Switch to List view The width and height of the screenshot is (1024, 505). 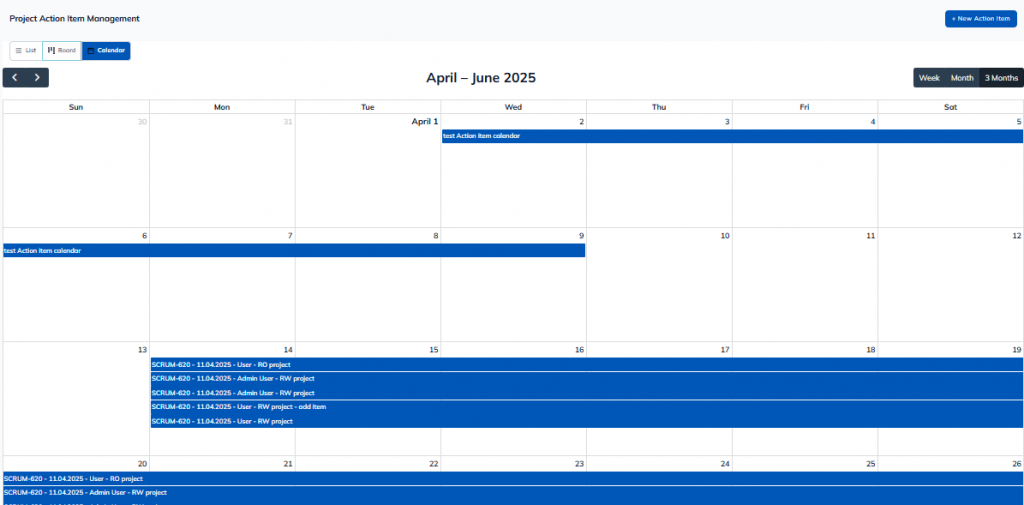26,50
